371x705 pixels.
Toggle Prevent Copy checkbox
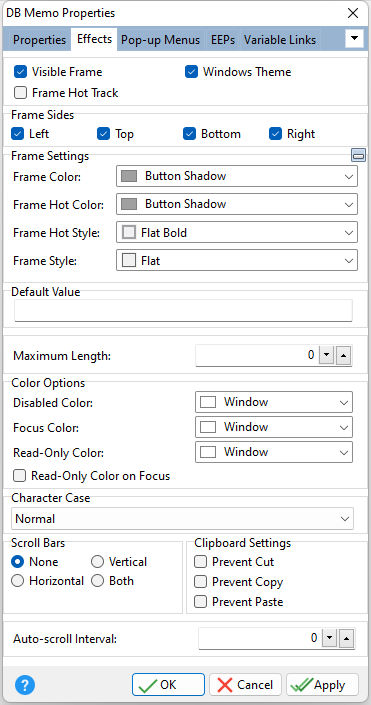pyautogui.click(x=200, y=581)
